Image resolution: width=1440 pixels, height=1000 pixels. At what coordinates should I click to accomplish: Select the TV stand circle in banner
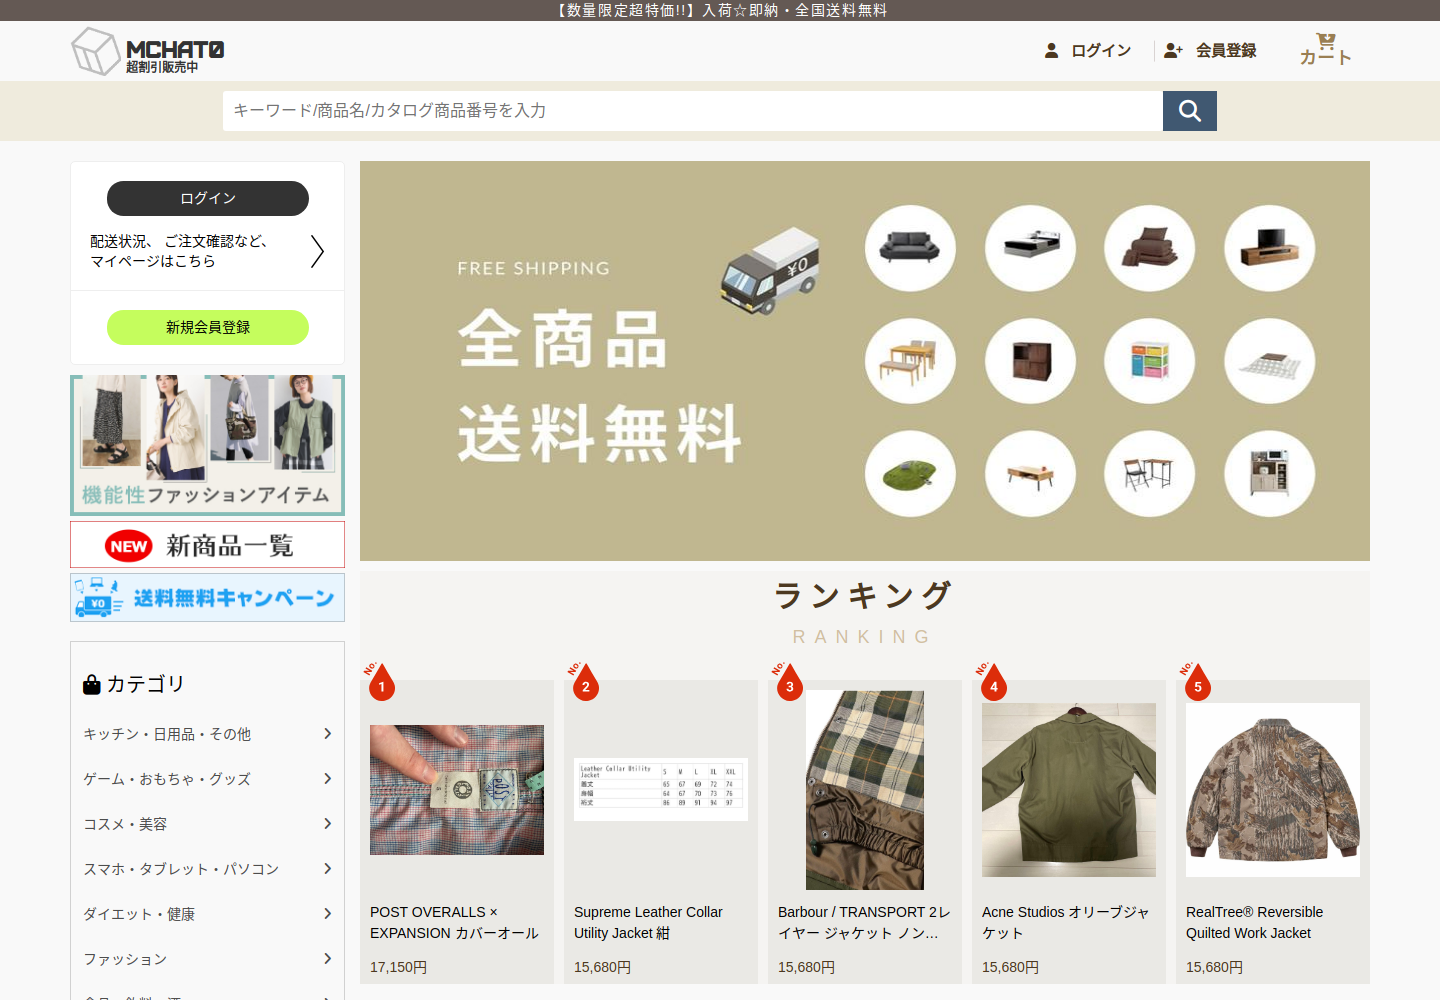coord(1269,248)
